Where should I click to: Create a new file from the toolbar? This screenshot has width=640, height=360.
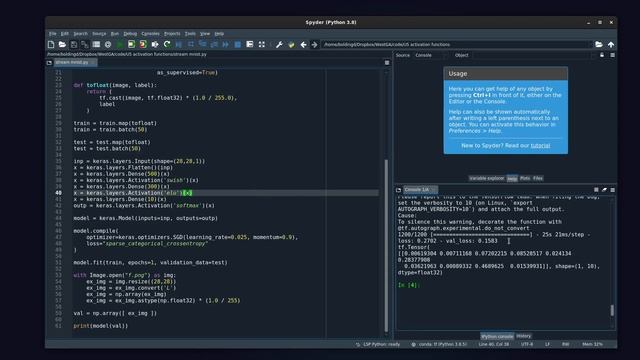[x=51, y=44]
